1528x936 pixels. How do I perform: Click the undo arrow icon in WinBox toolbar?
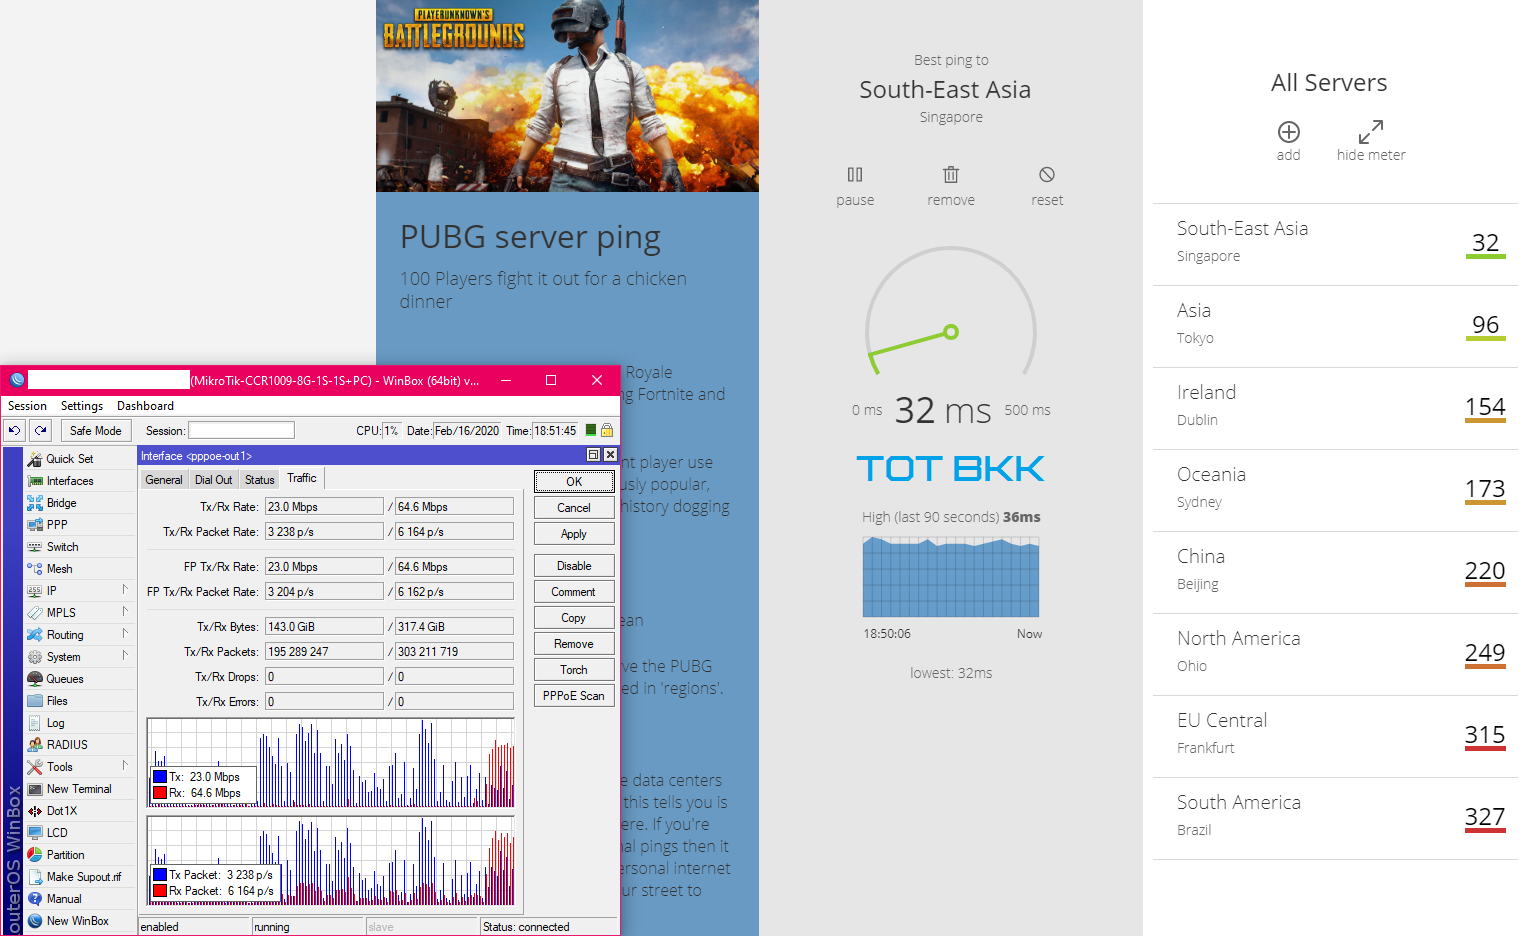tap(14, 430)
